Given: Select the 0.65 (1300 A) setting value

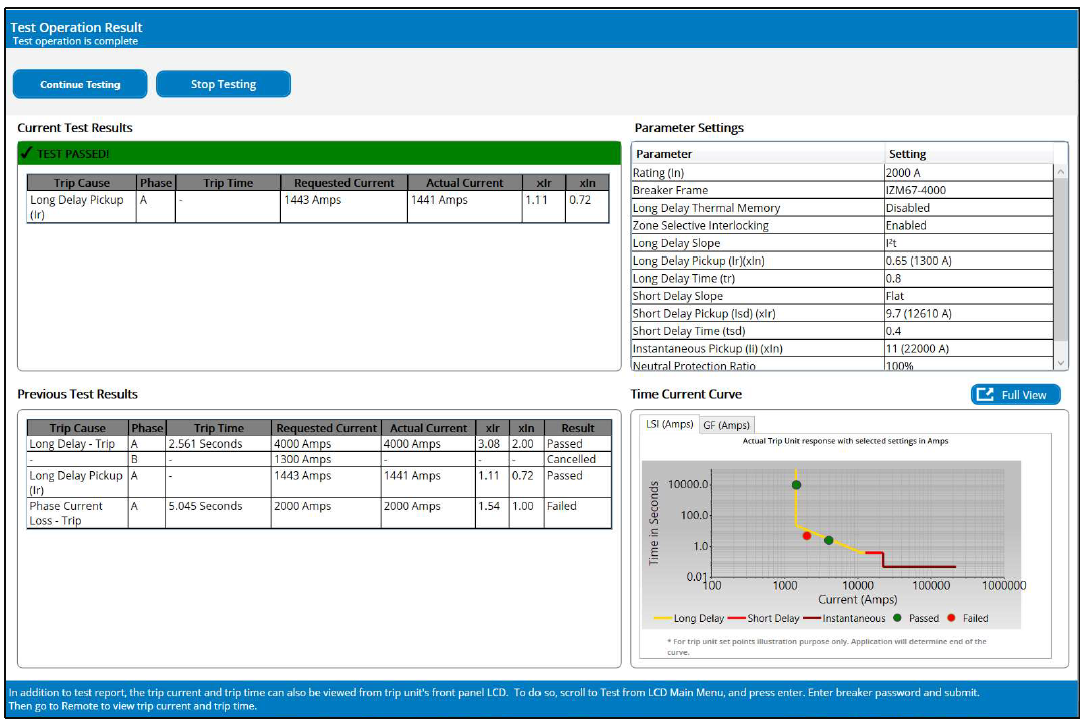Looking at the screenshot, I should click(919, 261).
